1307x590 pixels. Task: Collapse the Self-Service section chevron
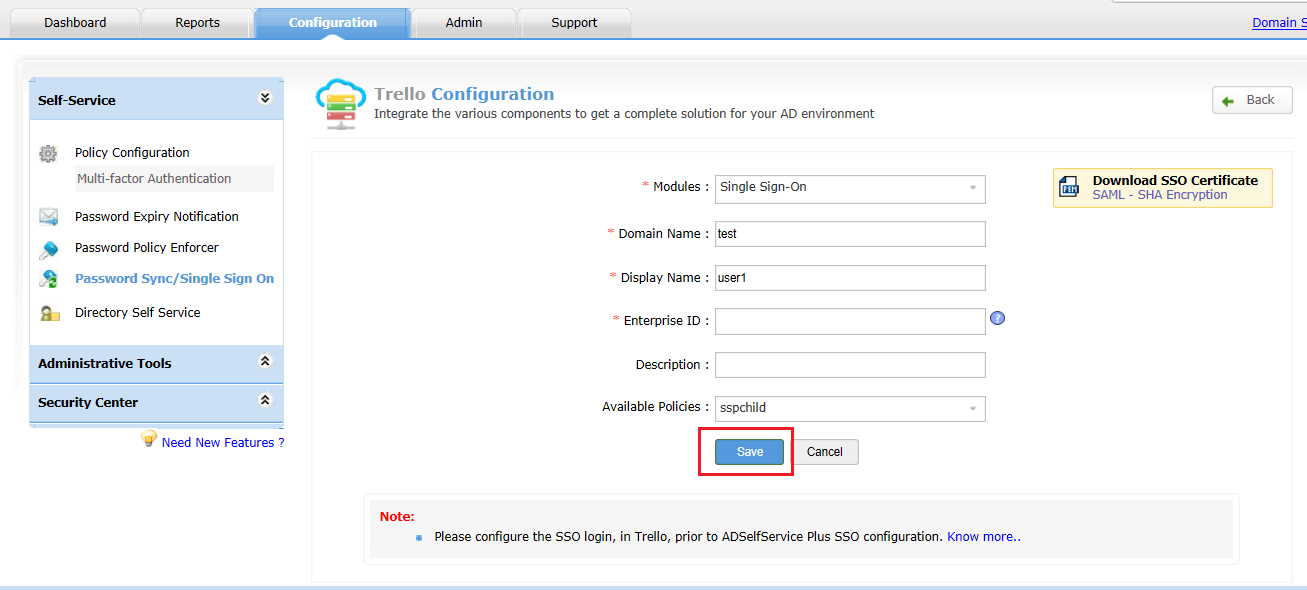265,98
